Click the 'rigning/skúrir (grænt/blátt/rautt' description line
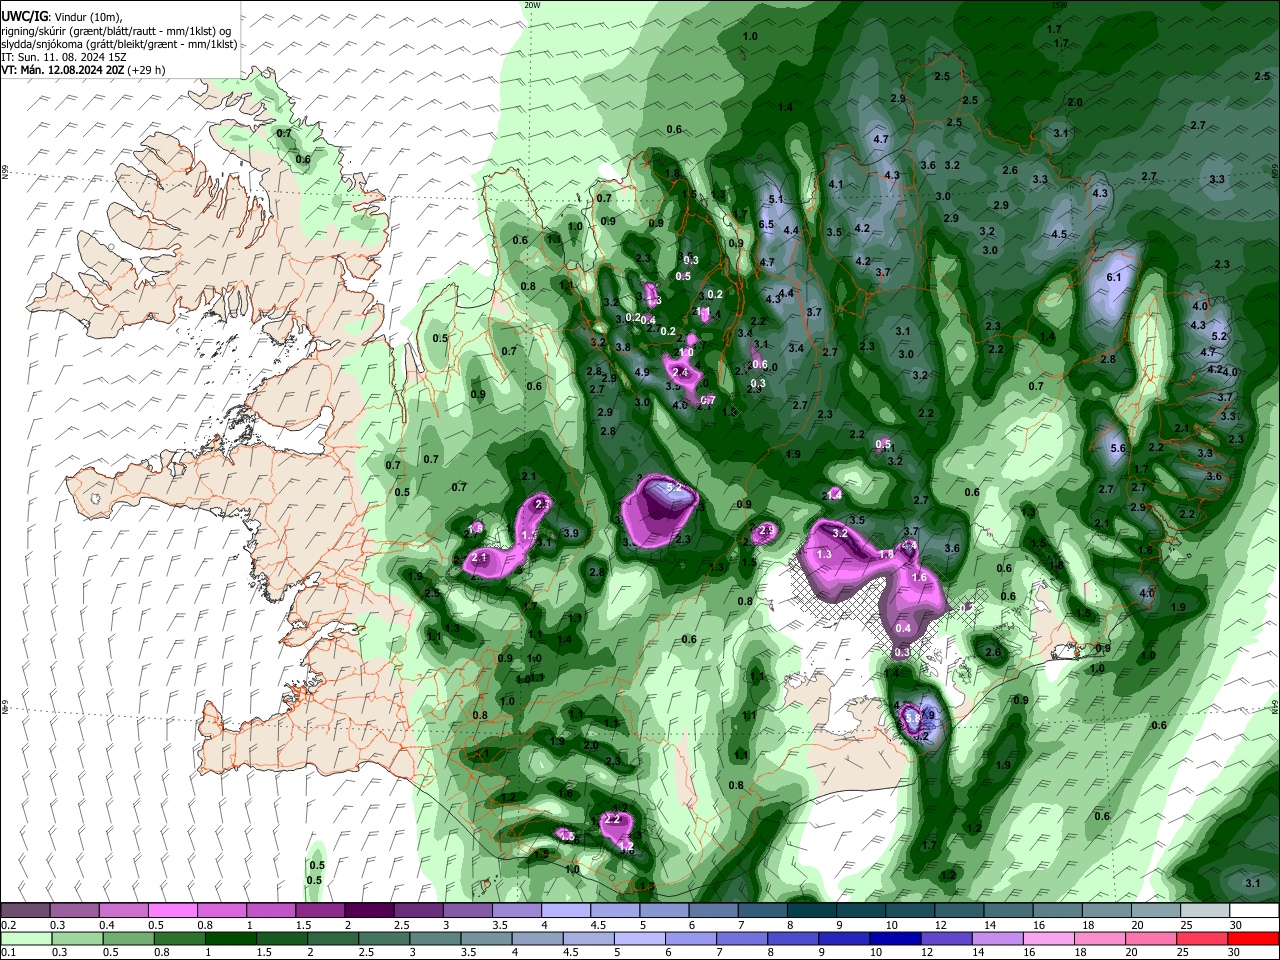This screenshot has width=1280, height=960. (x=117, y=32)
